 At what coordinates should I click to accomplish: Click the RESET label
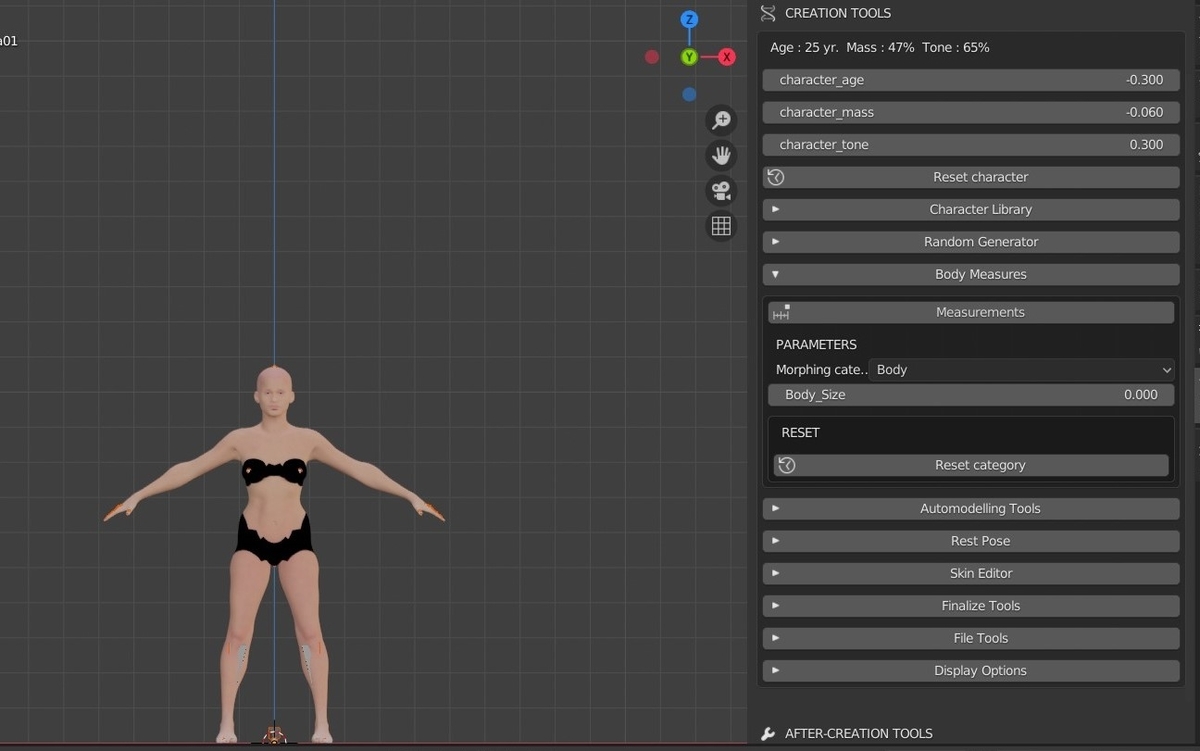pos(800,433)
